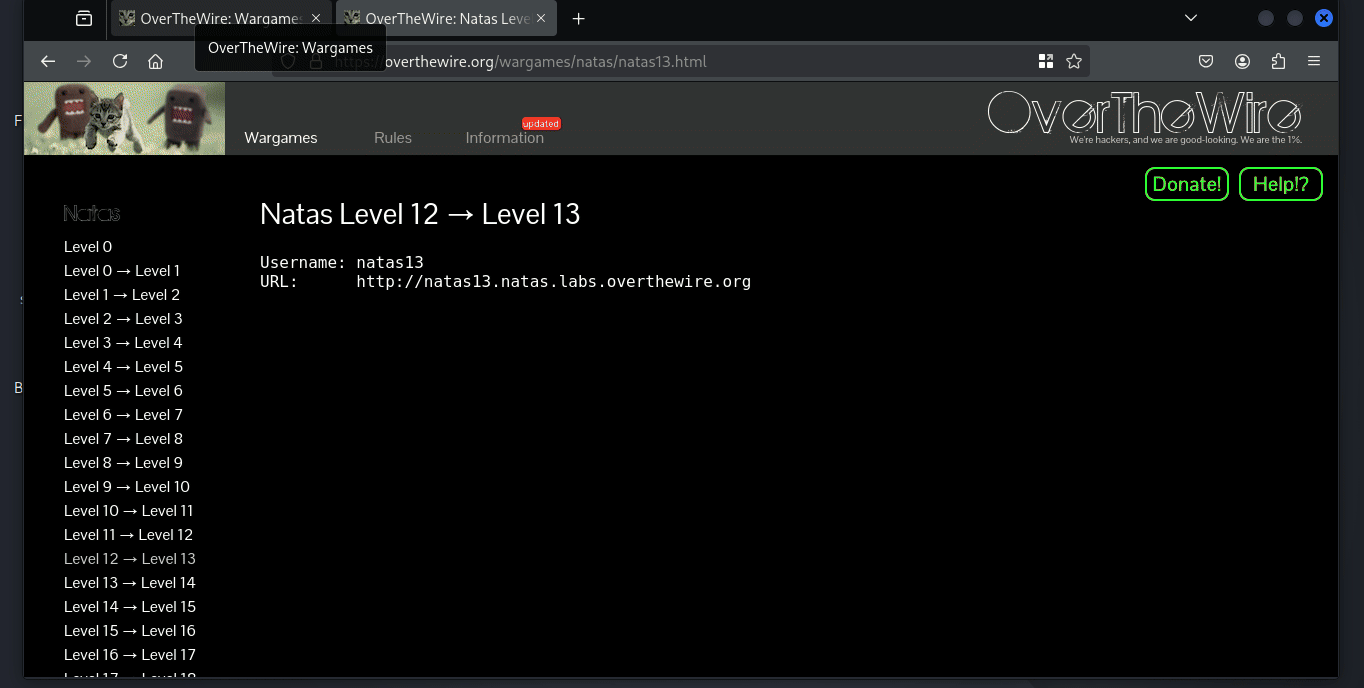
Task: Click the green Help!? button
Action: click(1281, 184)
